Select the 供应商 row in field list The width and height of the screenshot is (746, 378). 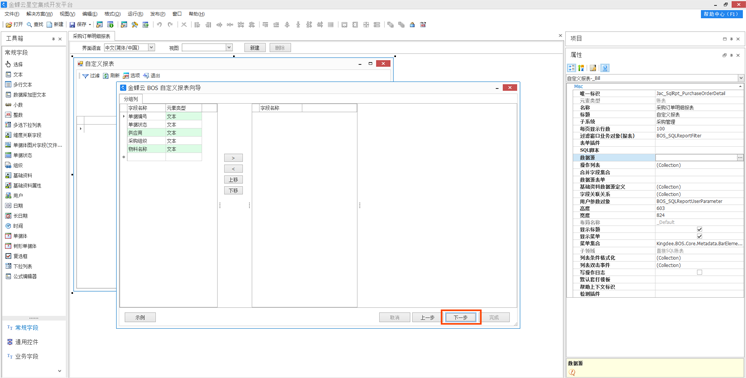(165, 133)
